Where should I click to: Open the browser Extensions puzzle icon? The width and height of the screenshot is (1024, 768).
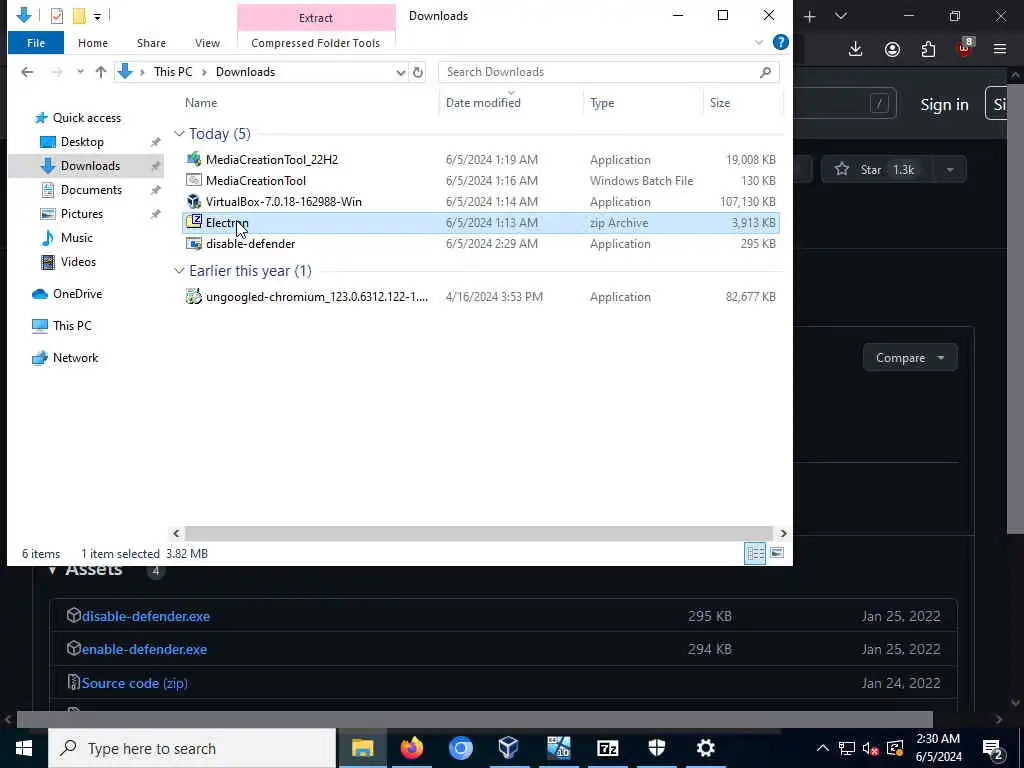[x=928, y=49]
